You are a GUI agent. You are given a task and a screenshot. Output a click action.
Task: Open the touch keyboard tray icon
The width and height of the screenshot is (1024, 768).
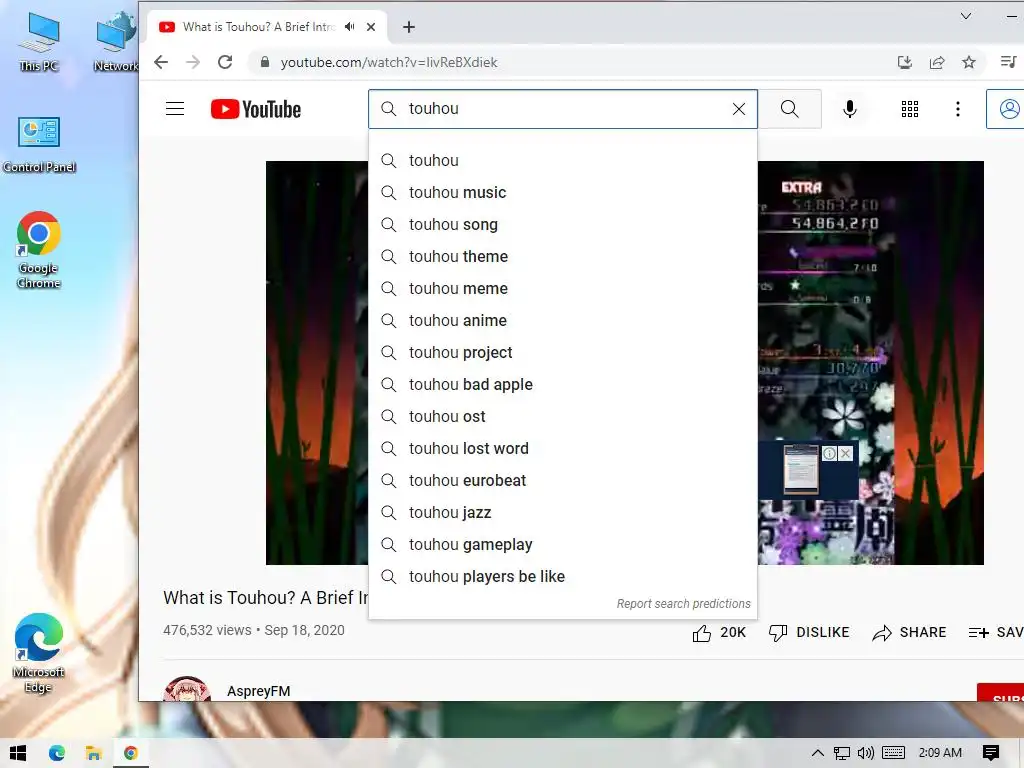coord(893,753)
